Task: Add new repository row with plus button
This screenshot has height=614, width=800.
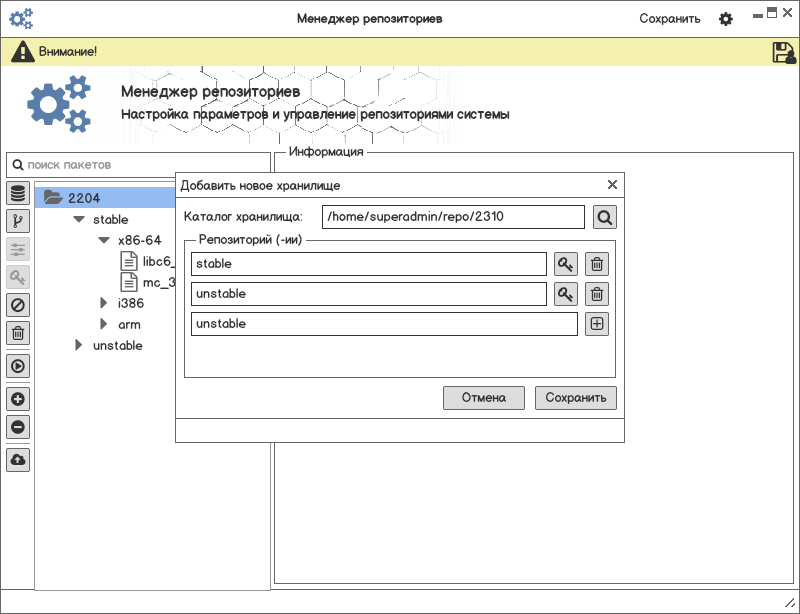Action: (597, 324)
